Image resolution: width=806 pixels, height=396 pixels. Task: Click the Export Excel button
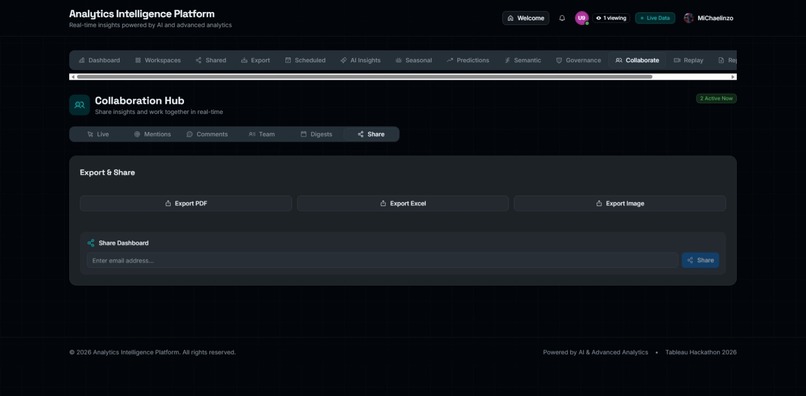[402, 204]
